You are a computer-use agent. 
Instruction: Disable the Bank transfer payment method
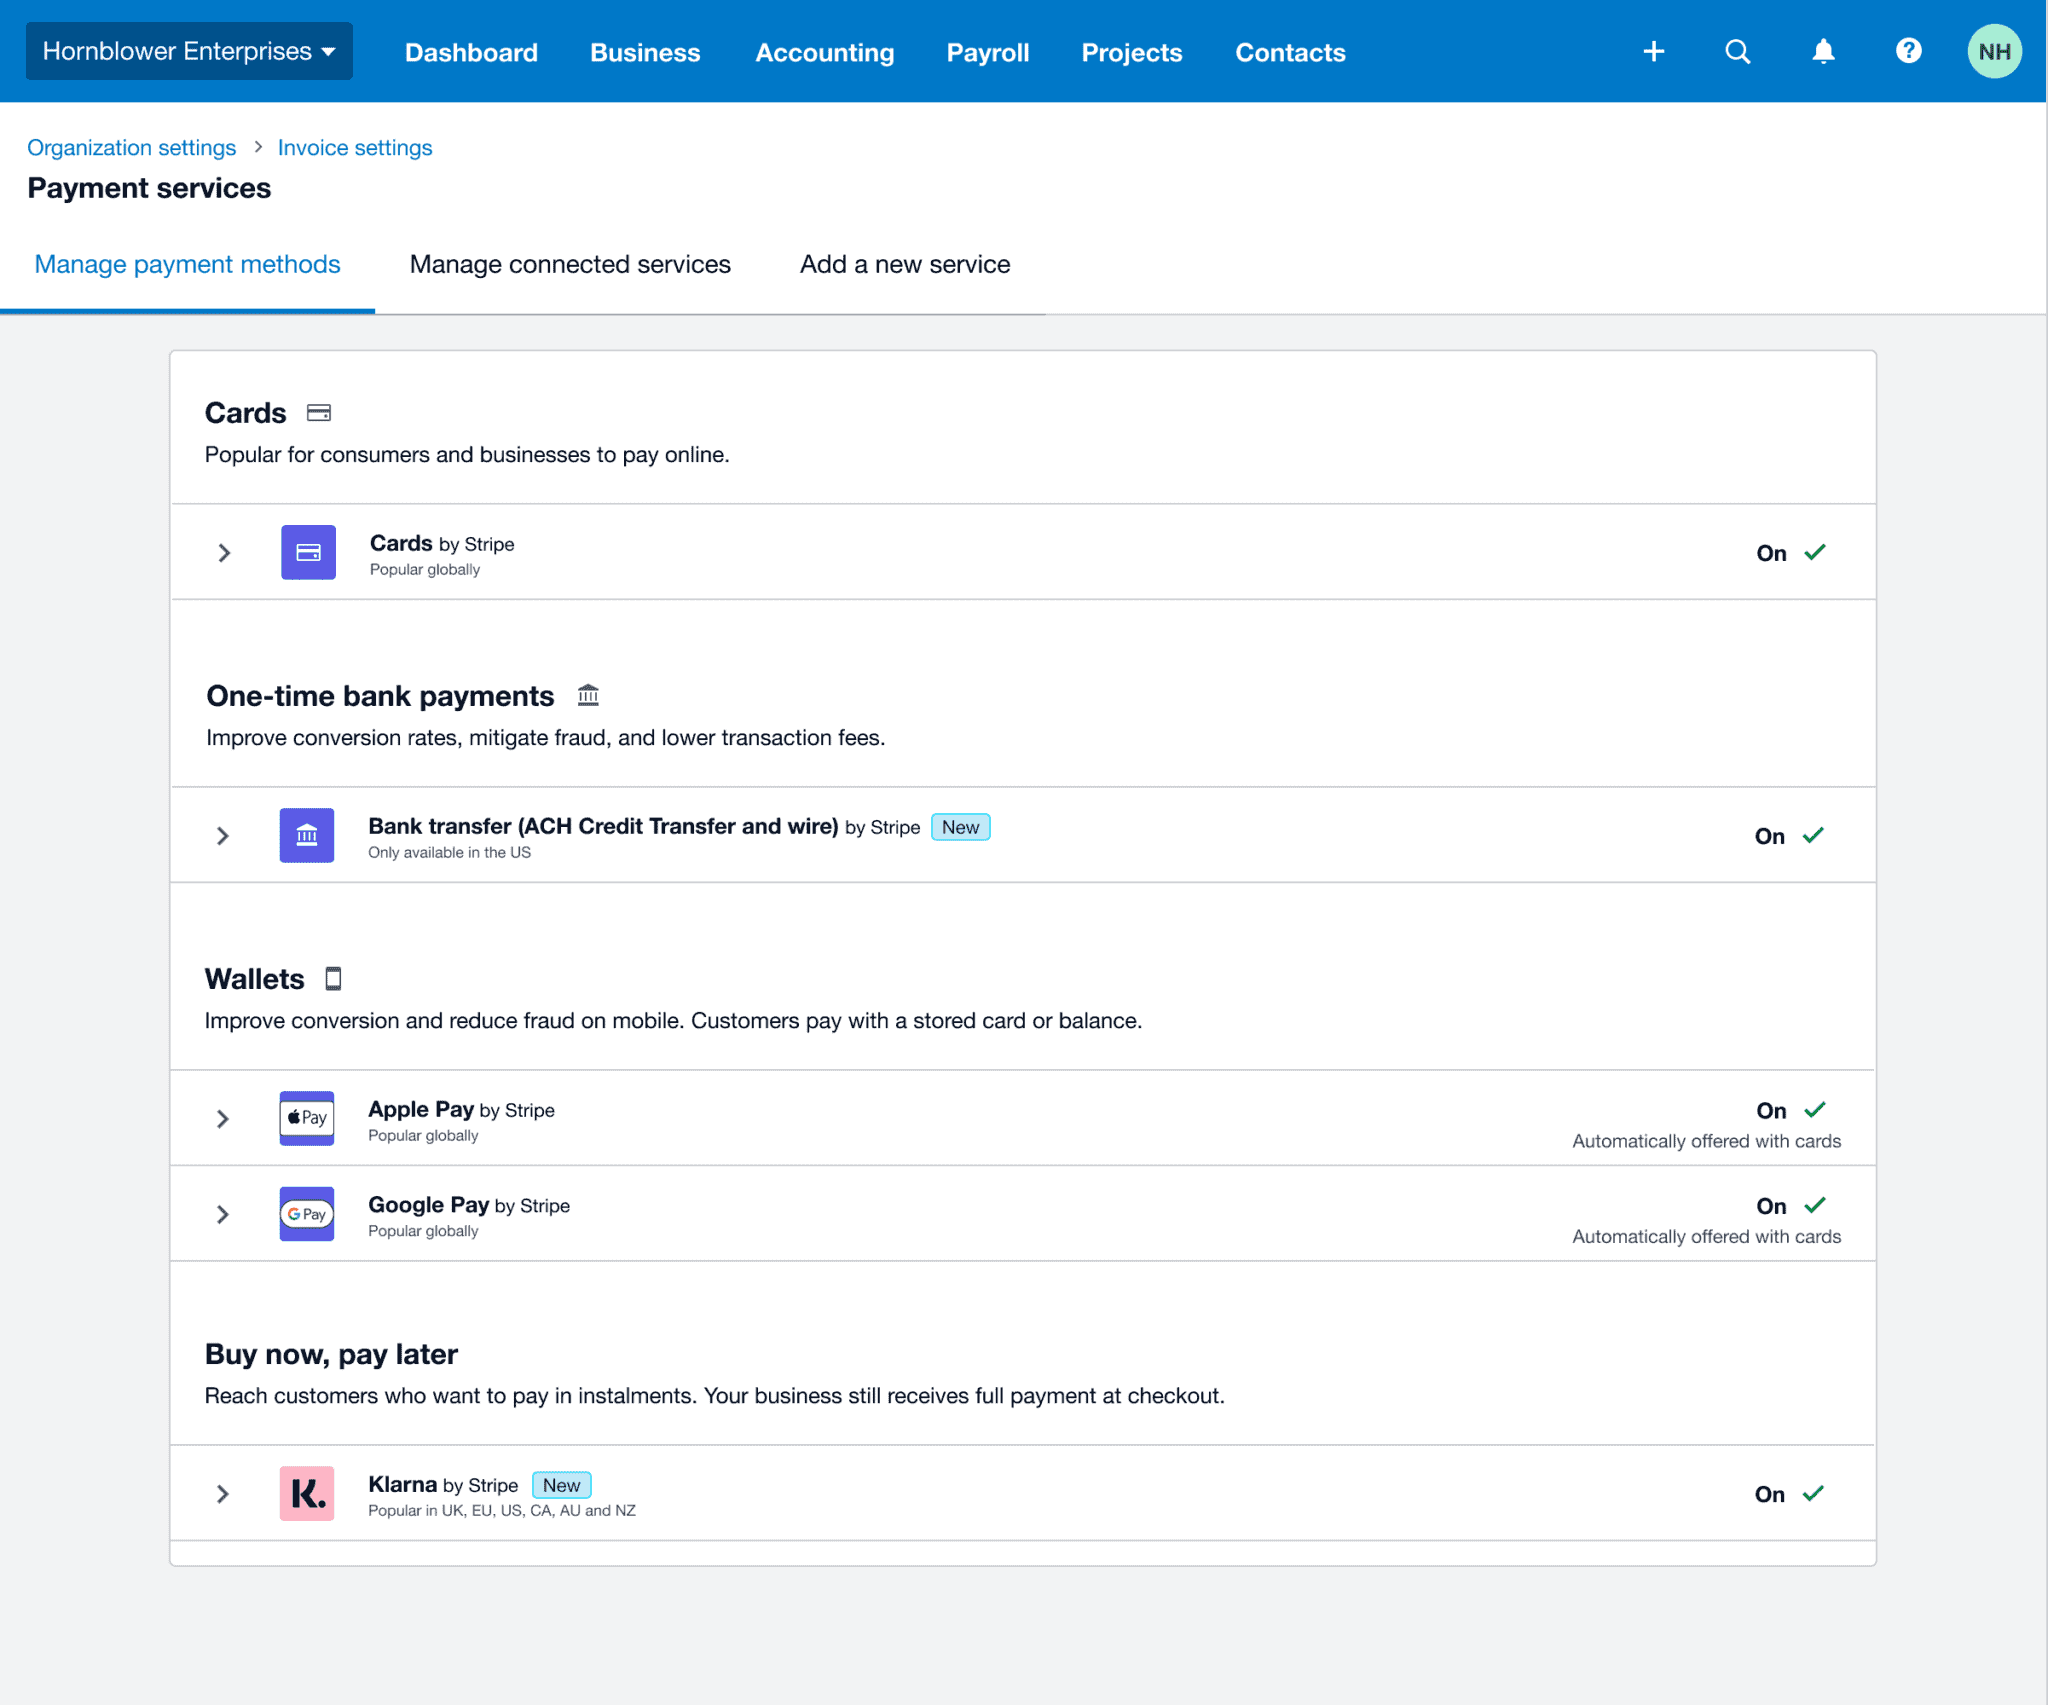tap(1789, 835)
